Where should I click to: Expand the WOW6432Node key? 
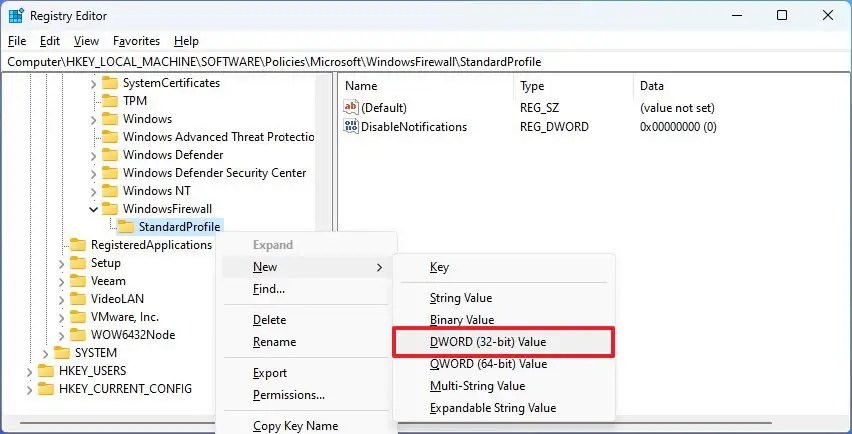(x=61, y=336)
